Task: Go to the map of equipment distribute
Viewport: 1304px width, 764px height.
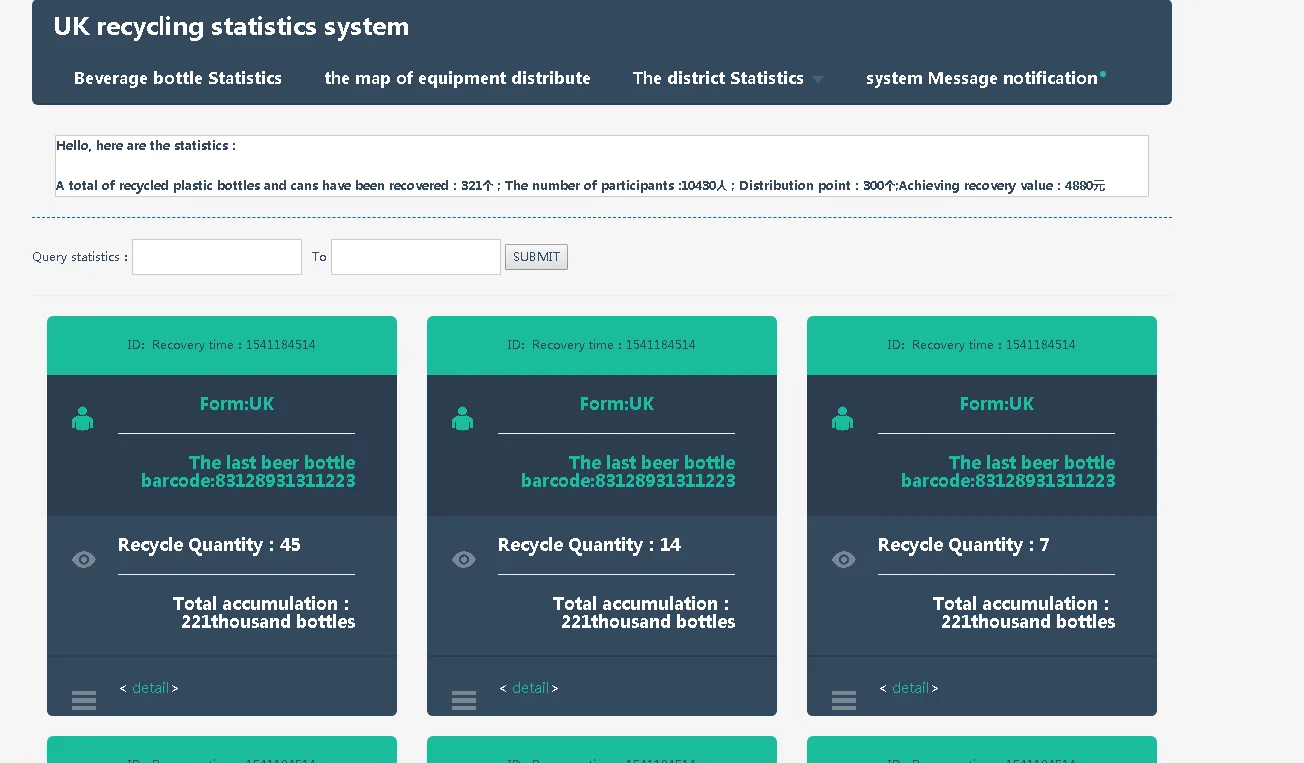Action: coord(457,78)
